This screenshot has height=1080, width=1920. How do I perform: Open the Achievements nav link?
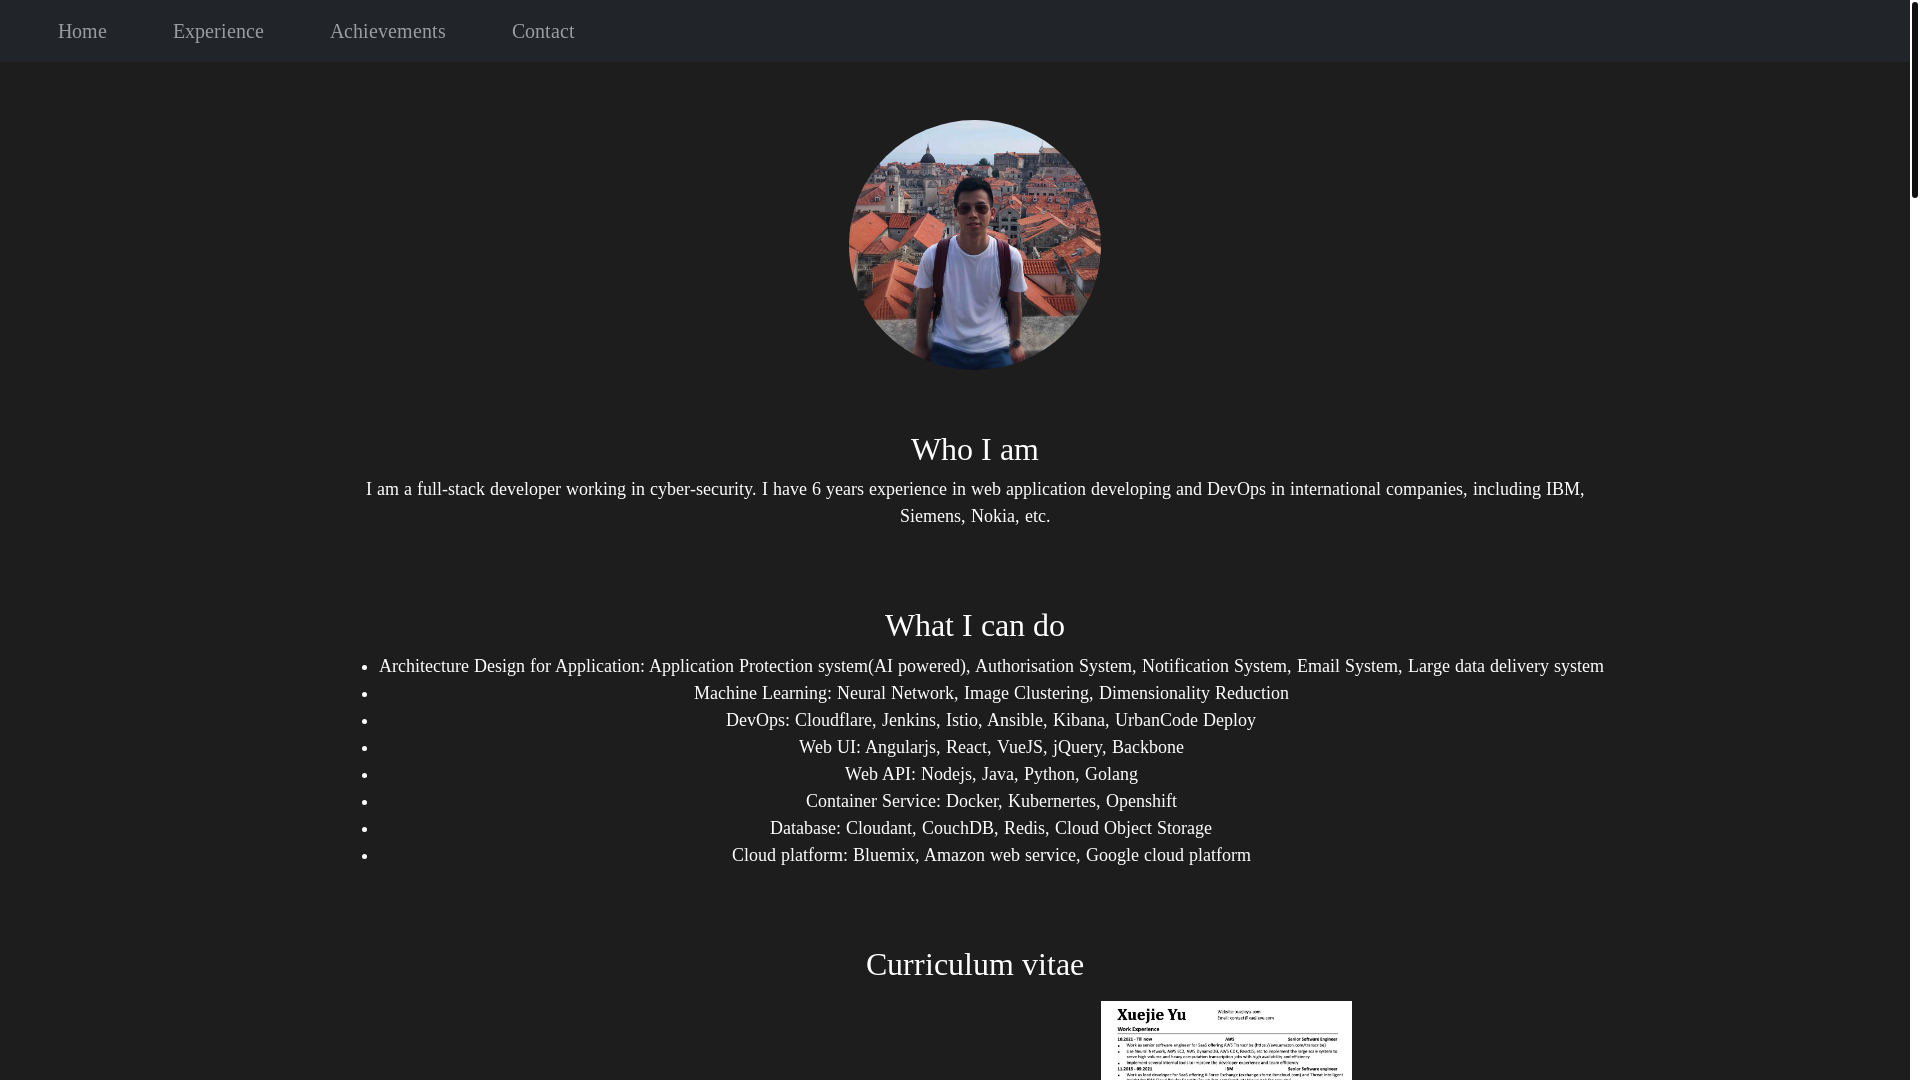coord(388,31)
